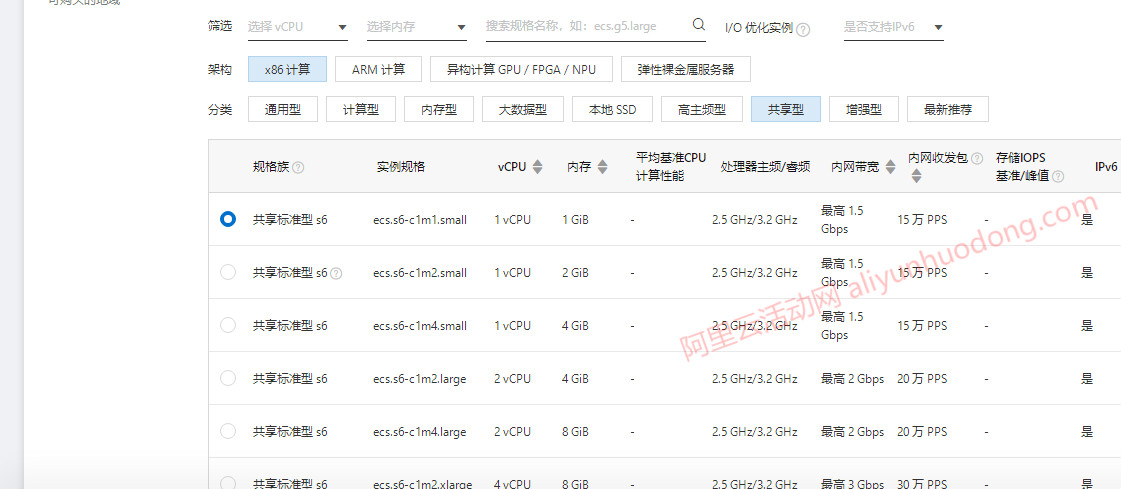Open help icon on ecs.s6-c1m2.small row

pyautogui.click(x=337, y=273)
